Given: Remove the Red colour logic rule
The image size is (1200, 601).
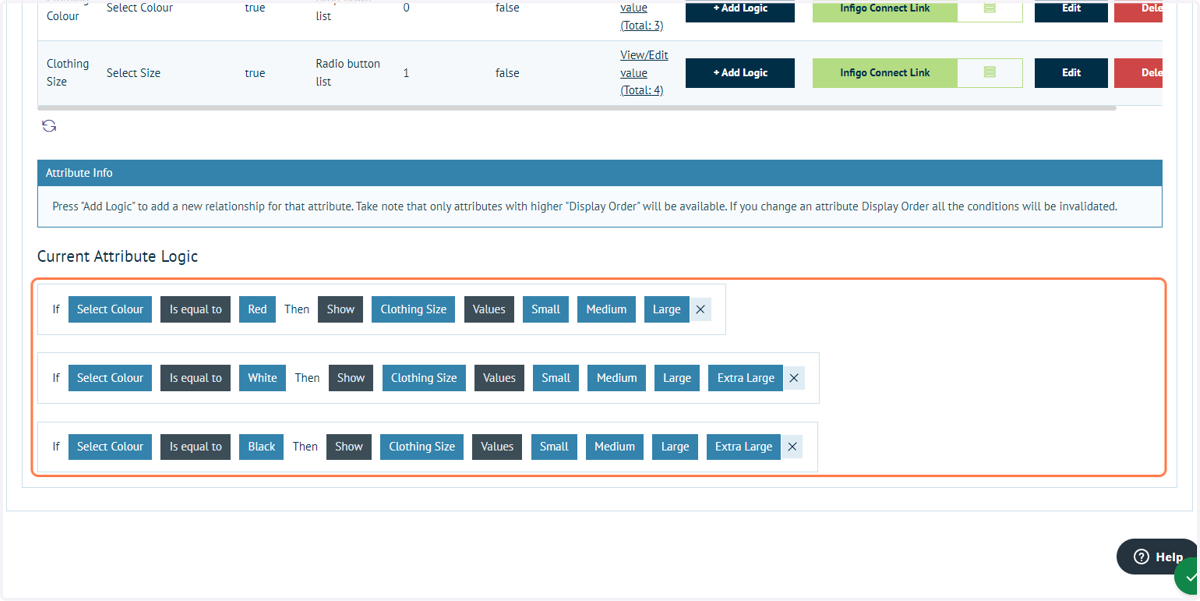Looking at the screenshot, I should tap(700, 309).
